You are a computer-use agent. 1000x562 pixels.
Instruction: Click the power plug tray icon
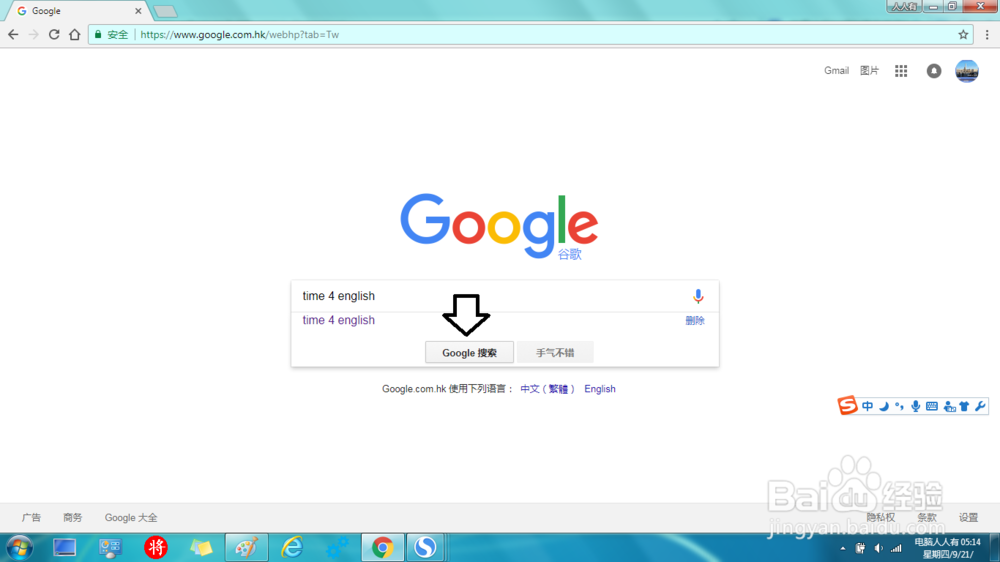[860, 549]
